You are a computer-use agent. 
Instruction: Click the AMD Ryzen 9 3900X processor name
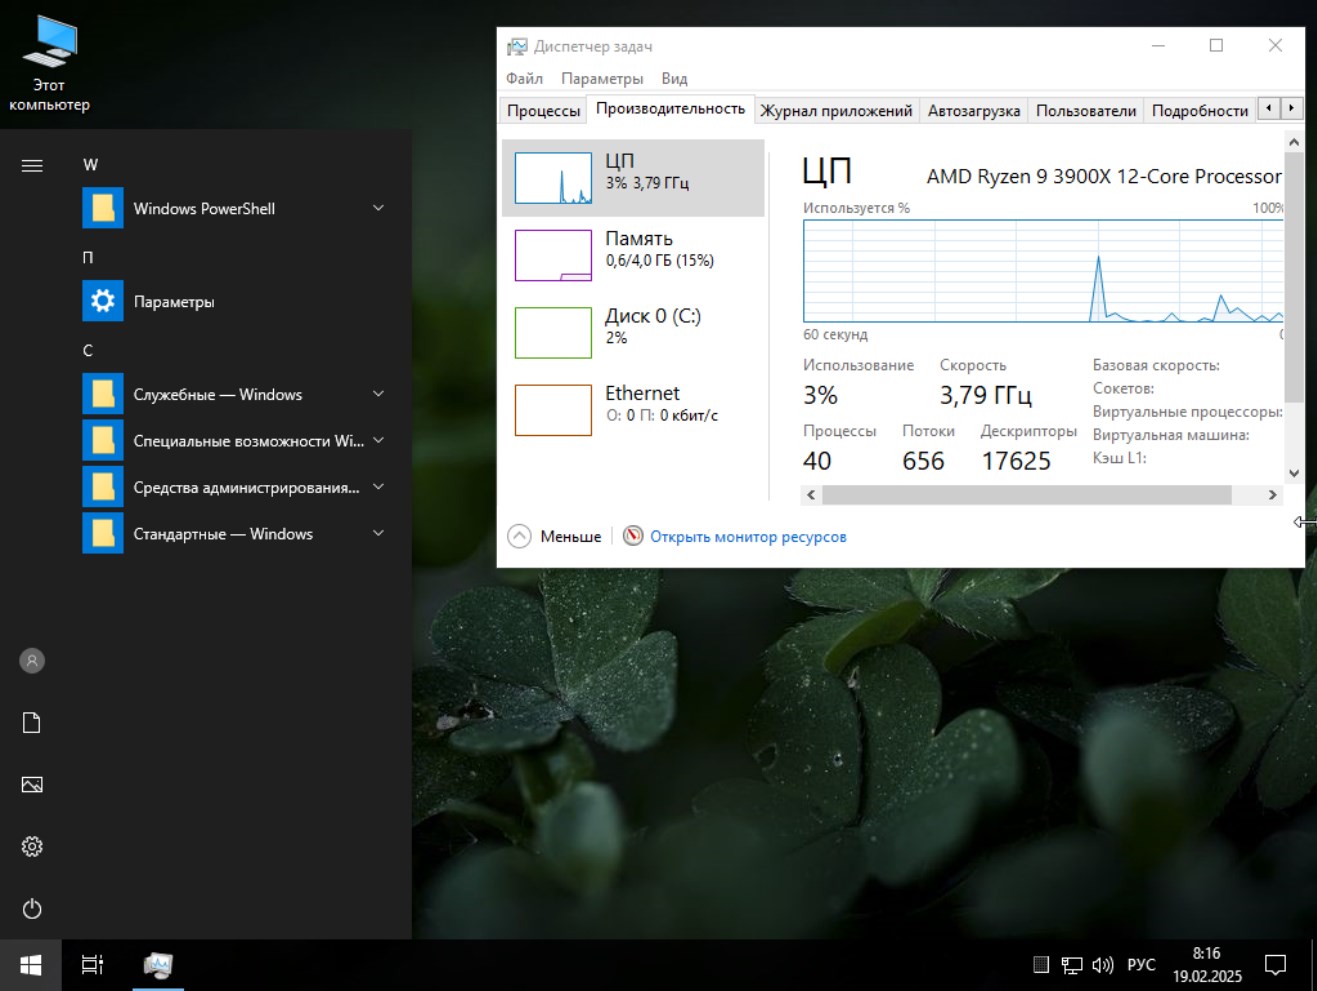tap(1104, 177)
